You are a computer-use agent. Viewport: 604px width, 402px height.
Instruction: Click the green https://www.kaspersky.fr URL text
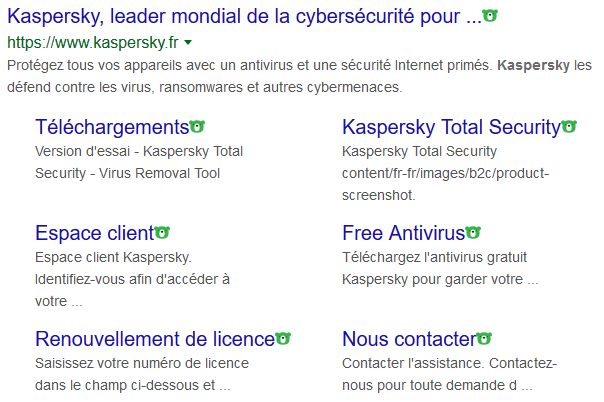point(92,44)
